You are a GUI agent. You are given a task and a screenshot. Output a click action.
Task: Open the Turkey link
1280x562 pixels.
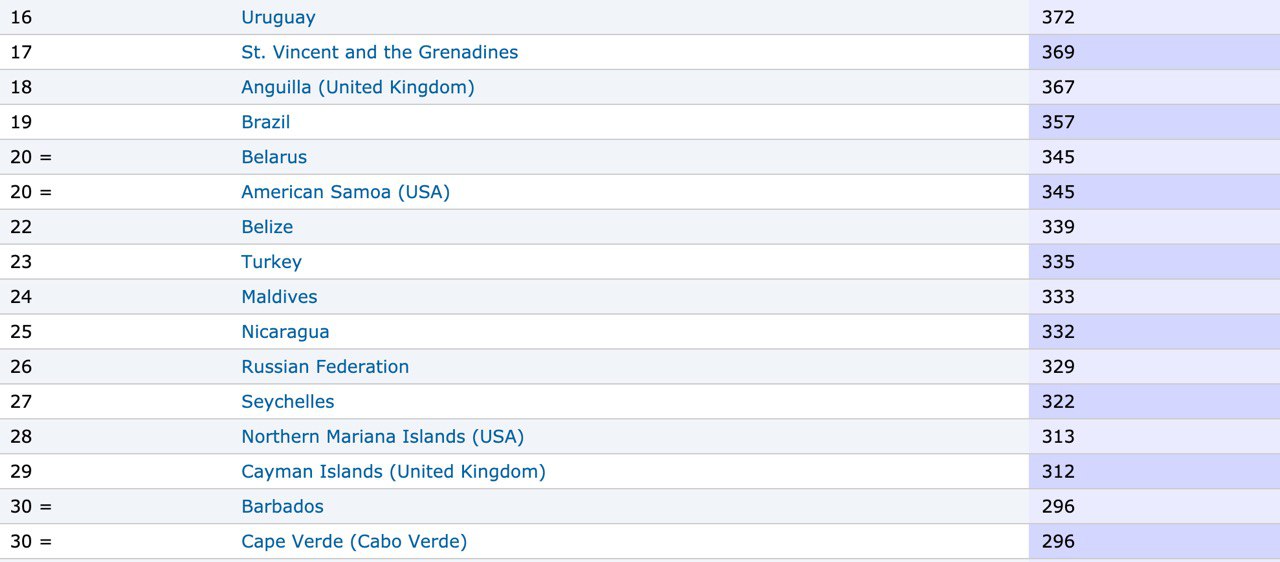[271, 262]
